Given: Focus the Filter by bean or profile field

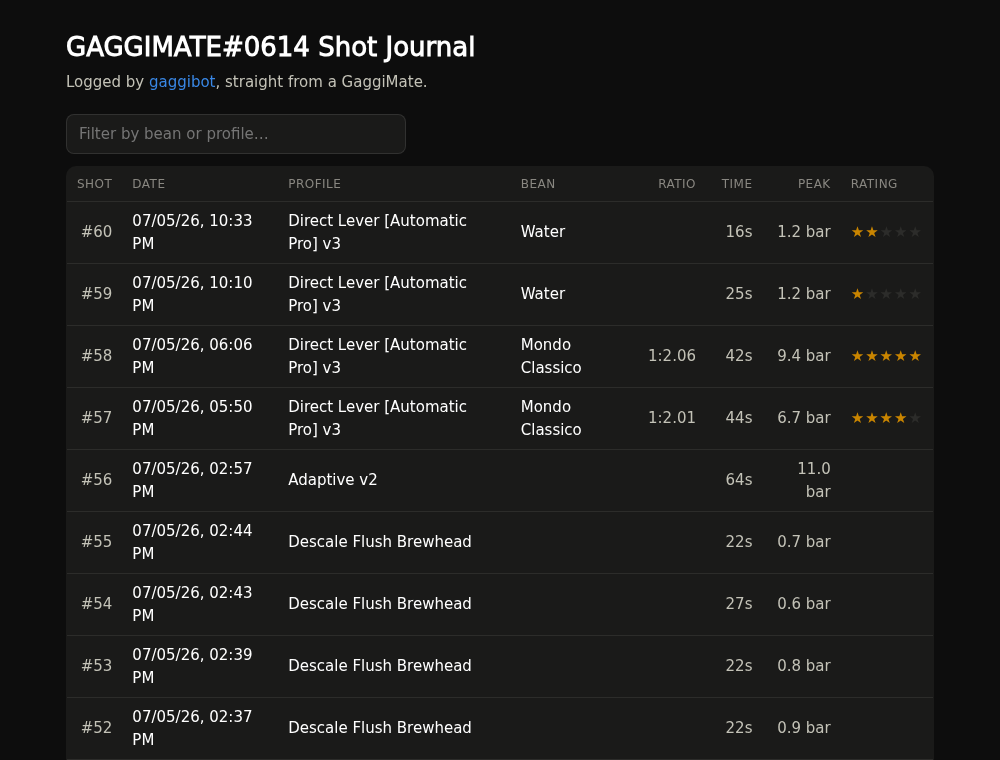Looking at the screenshot, I should click(x=236, y=134).
